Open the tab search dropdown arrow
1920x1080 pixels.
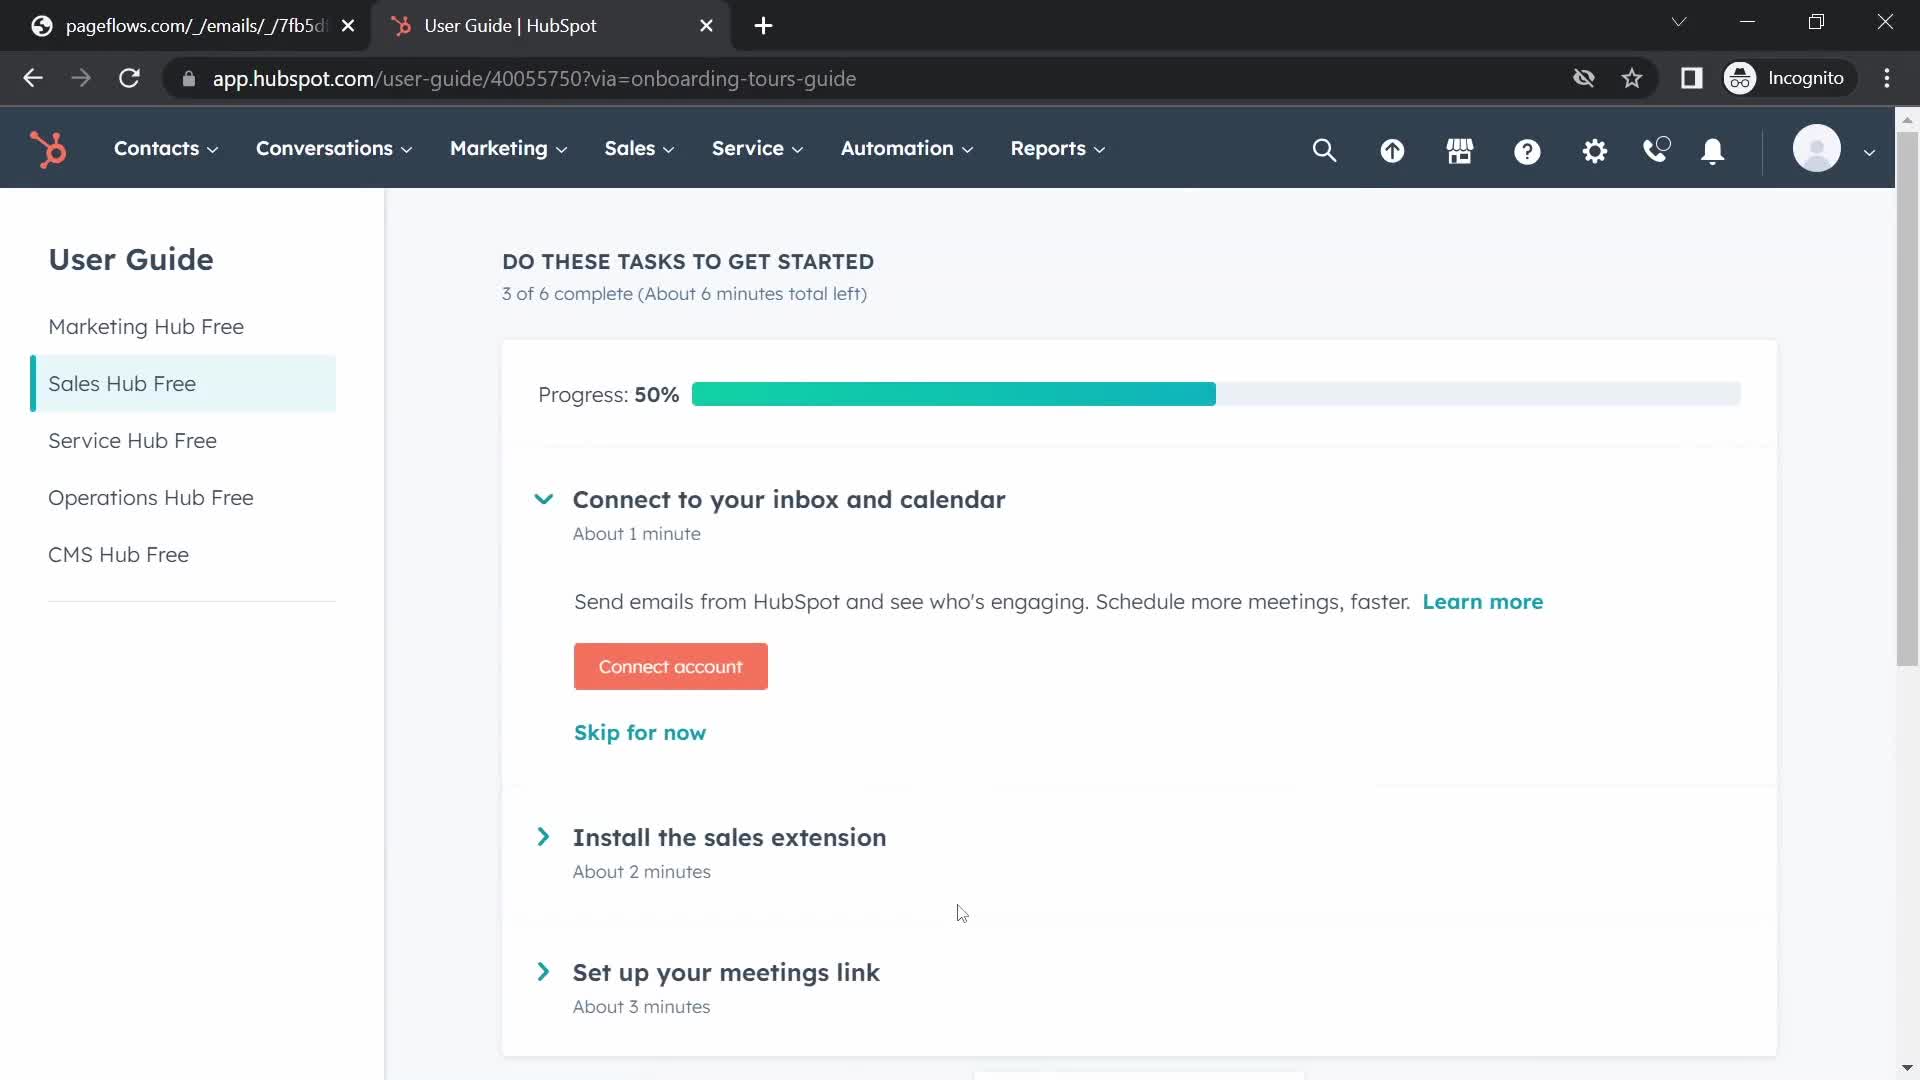click(x=1679, y=22)
